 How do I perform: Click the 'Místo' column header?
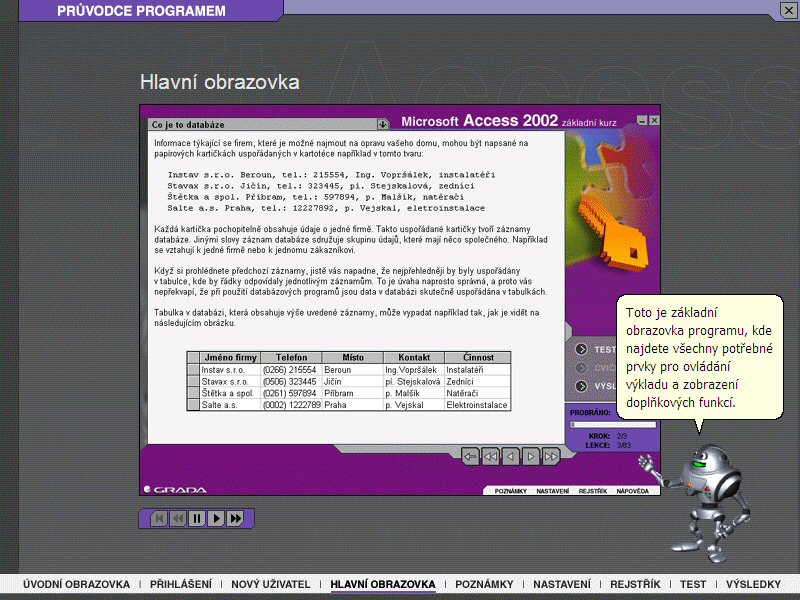click(x=353, y=358)
